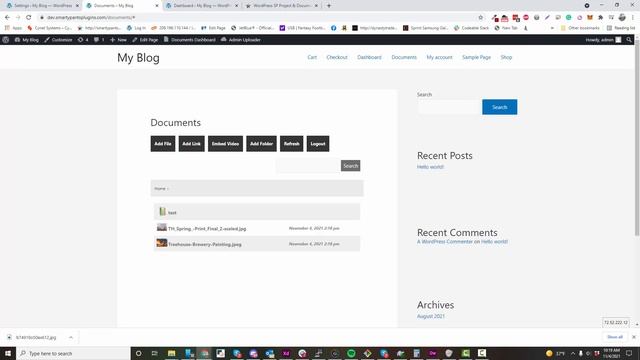Expand options for downloaded jpg file

click(x=71, y=337)
